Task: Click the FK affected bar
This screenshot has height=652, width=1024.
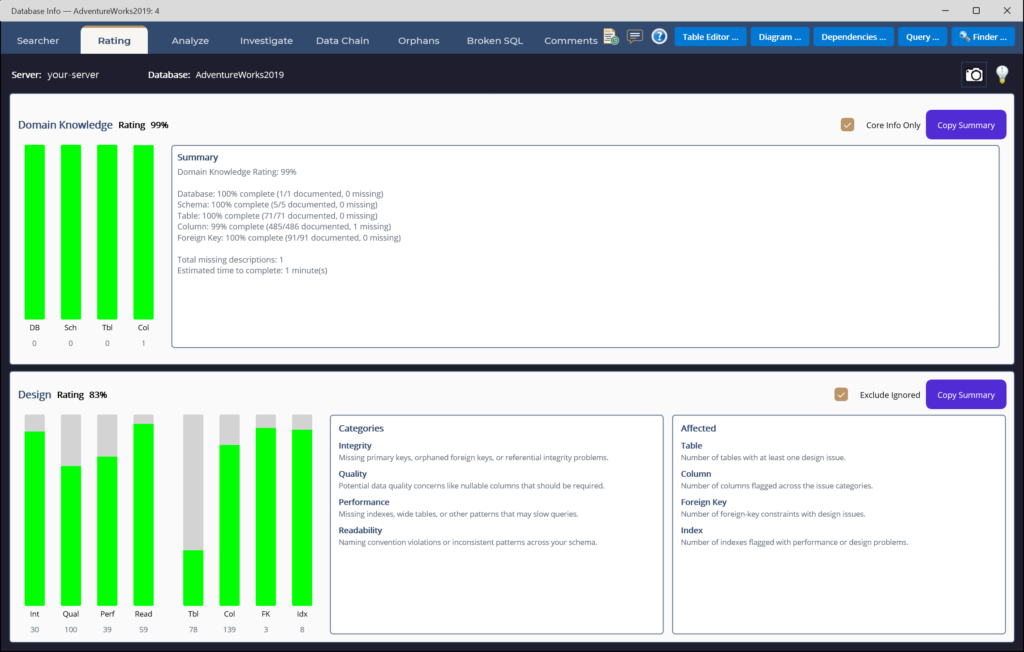Action: [266, 510]
